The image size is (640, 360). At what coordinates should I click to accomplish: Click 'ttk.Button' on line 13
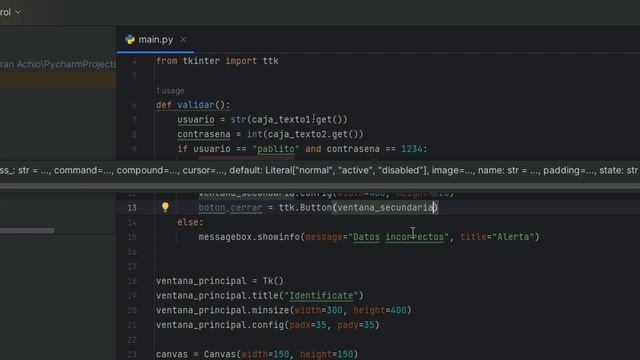(305, 207)
